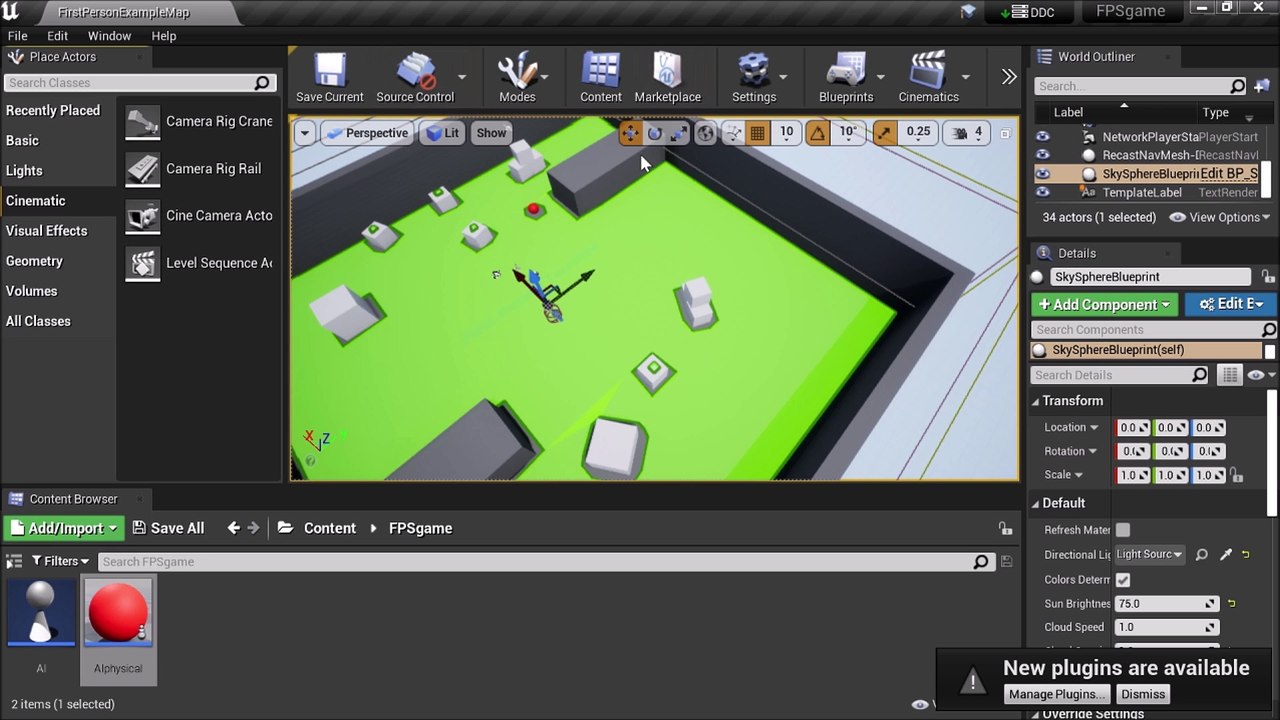Switch the world/local coordinate system globe
This screenshot has height=720, width=1280.
point(706,133)
